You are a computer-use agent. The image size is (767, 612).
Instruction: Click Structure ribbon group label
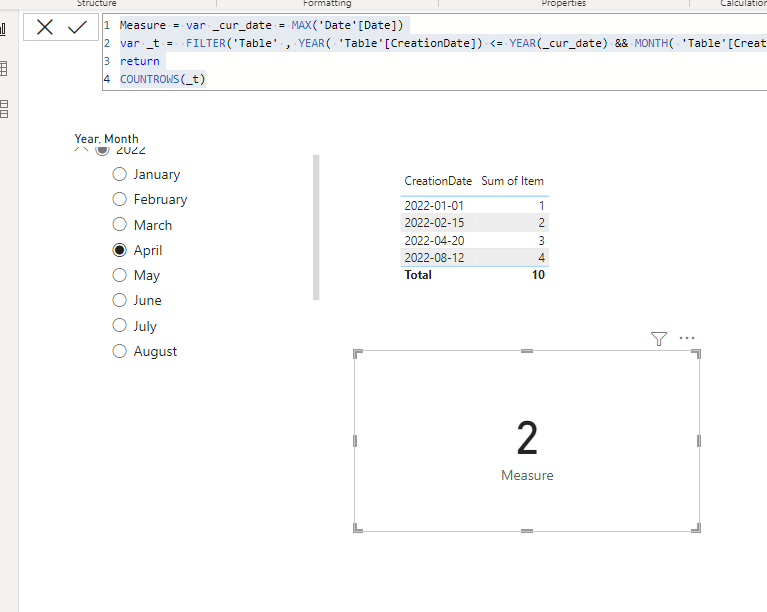tap(97, 3)
